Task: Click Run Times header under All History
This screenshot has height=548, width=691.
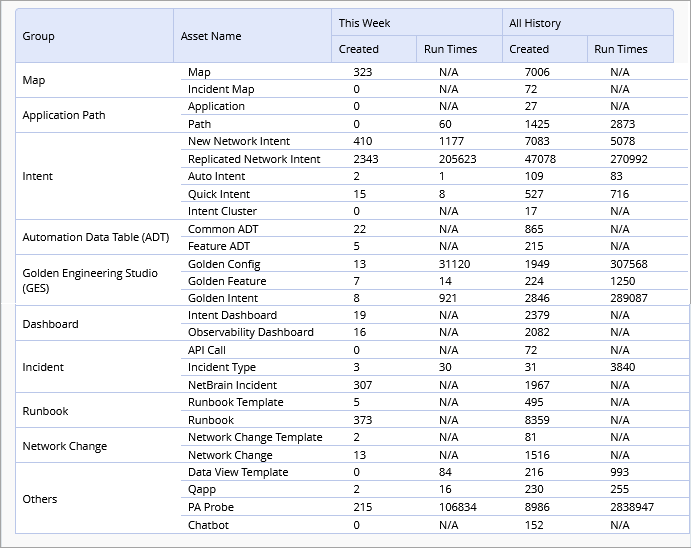Action: click(x=620, y=49)
